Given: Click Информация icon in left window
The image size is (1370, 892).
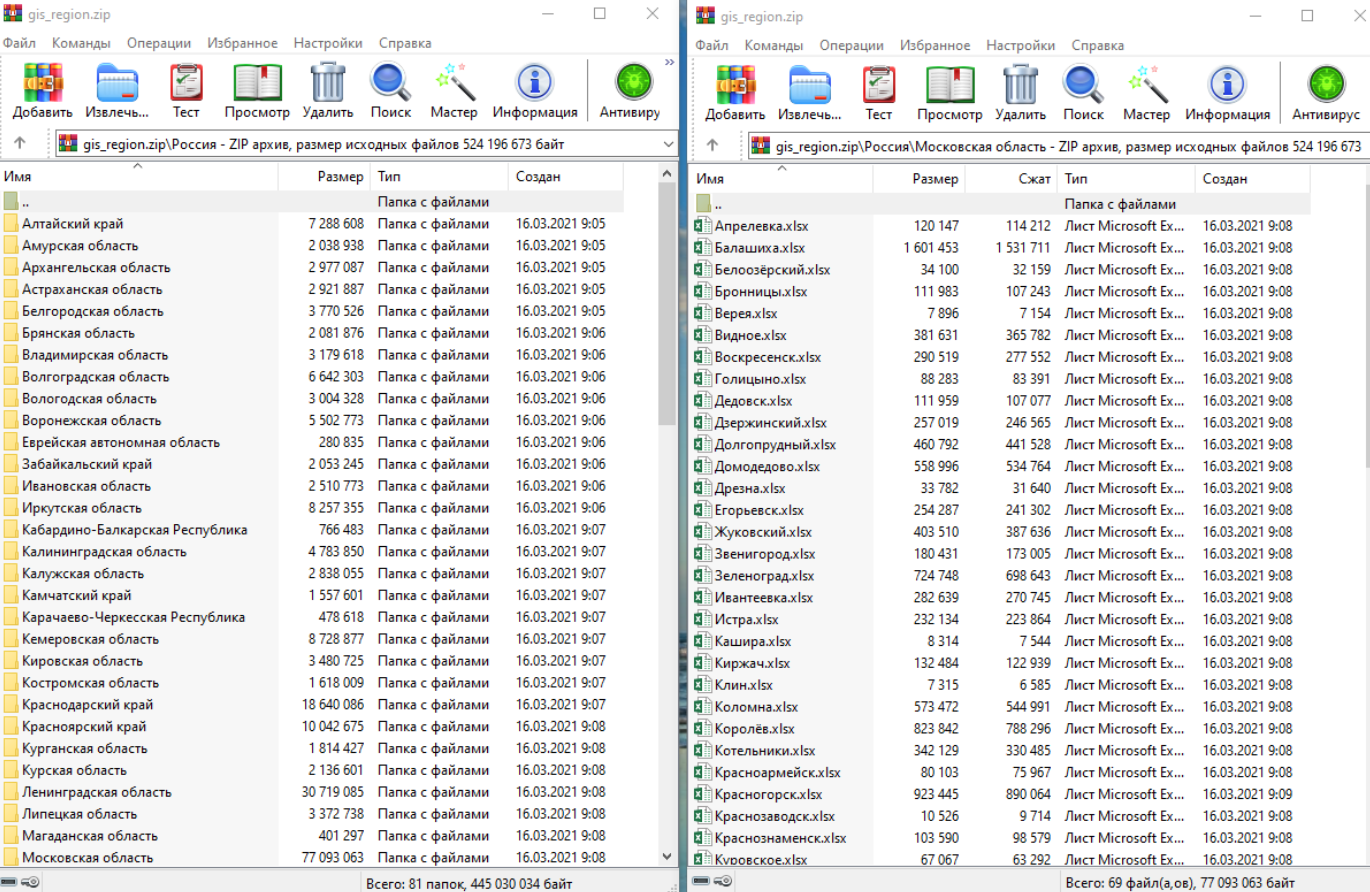Looking at the screenshot, I should [x=535, y=83].
